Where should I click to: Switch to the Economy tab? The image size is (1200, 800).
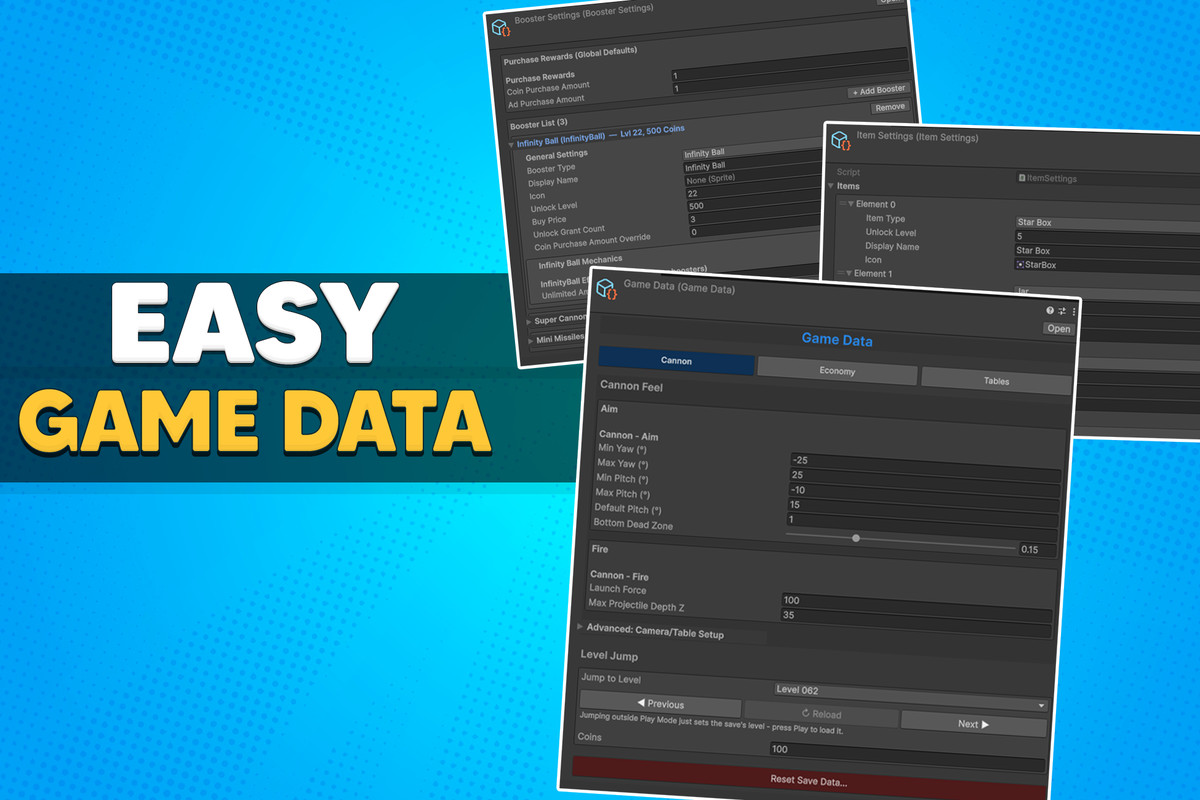pos(837,371)
